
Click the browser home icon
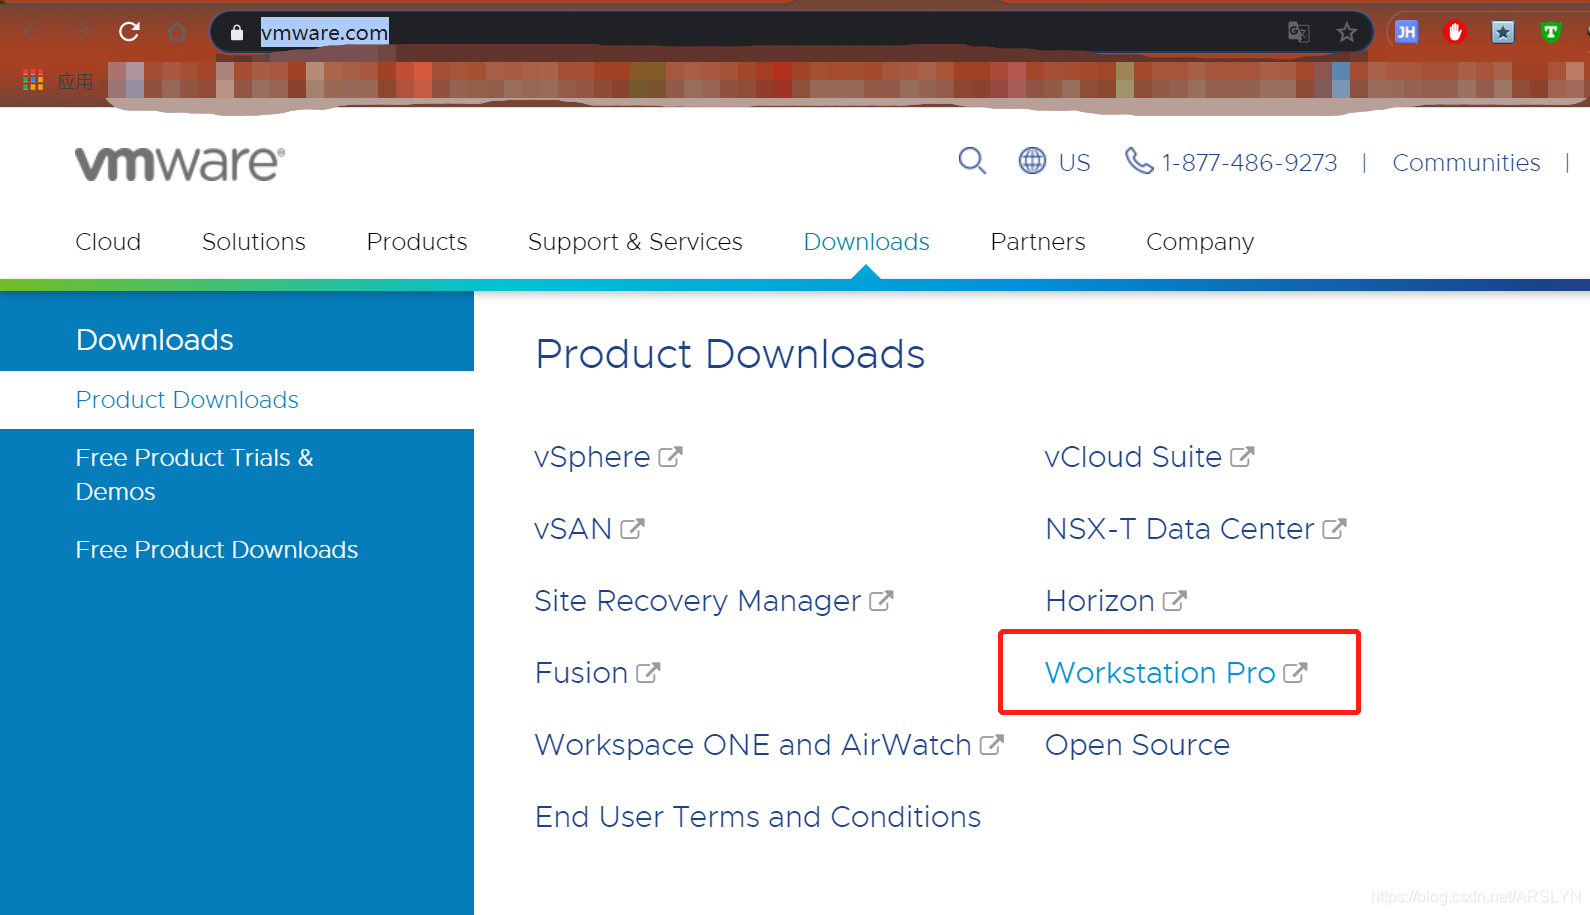pos(177,32)
